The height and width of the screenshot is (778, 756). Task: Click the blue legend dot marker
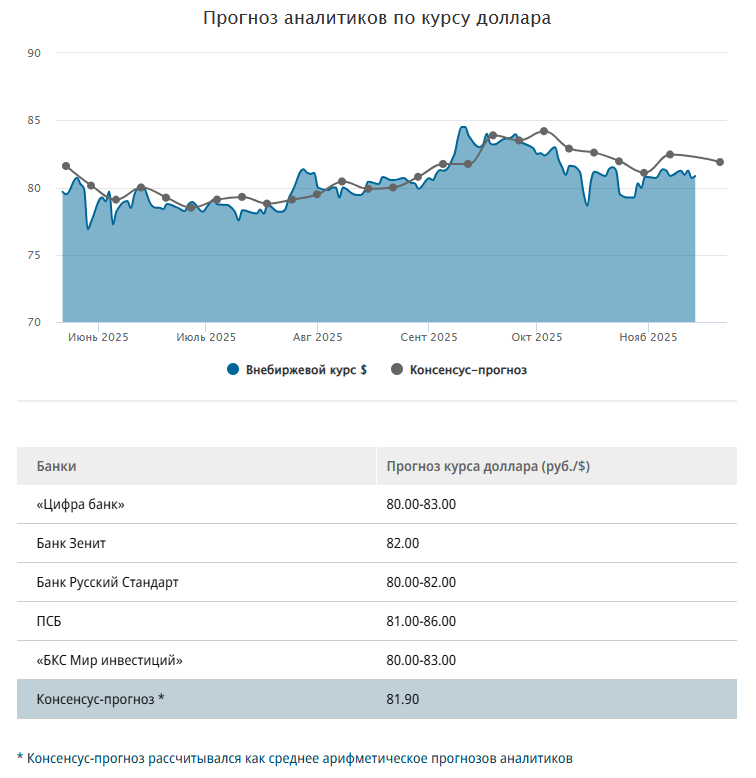233,370
